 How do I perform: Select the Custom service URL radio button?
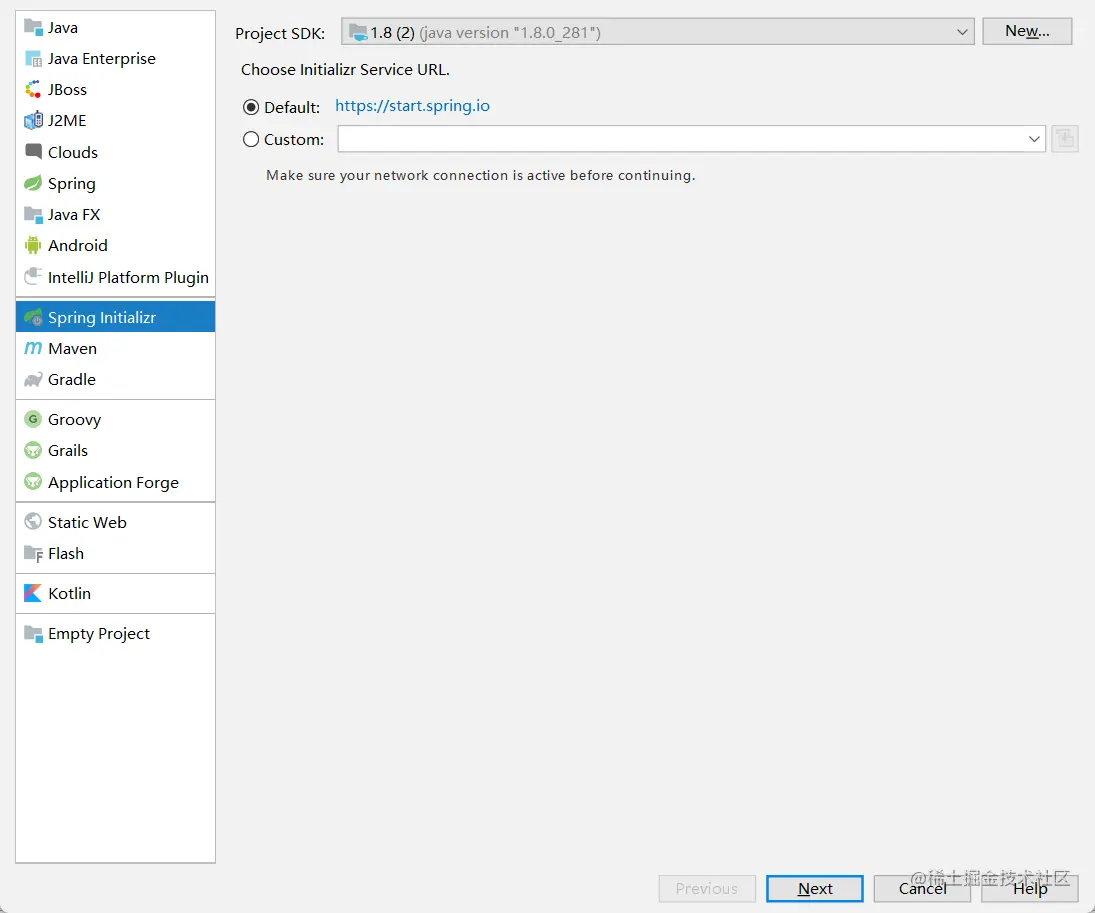coord(251,139)
